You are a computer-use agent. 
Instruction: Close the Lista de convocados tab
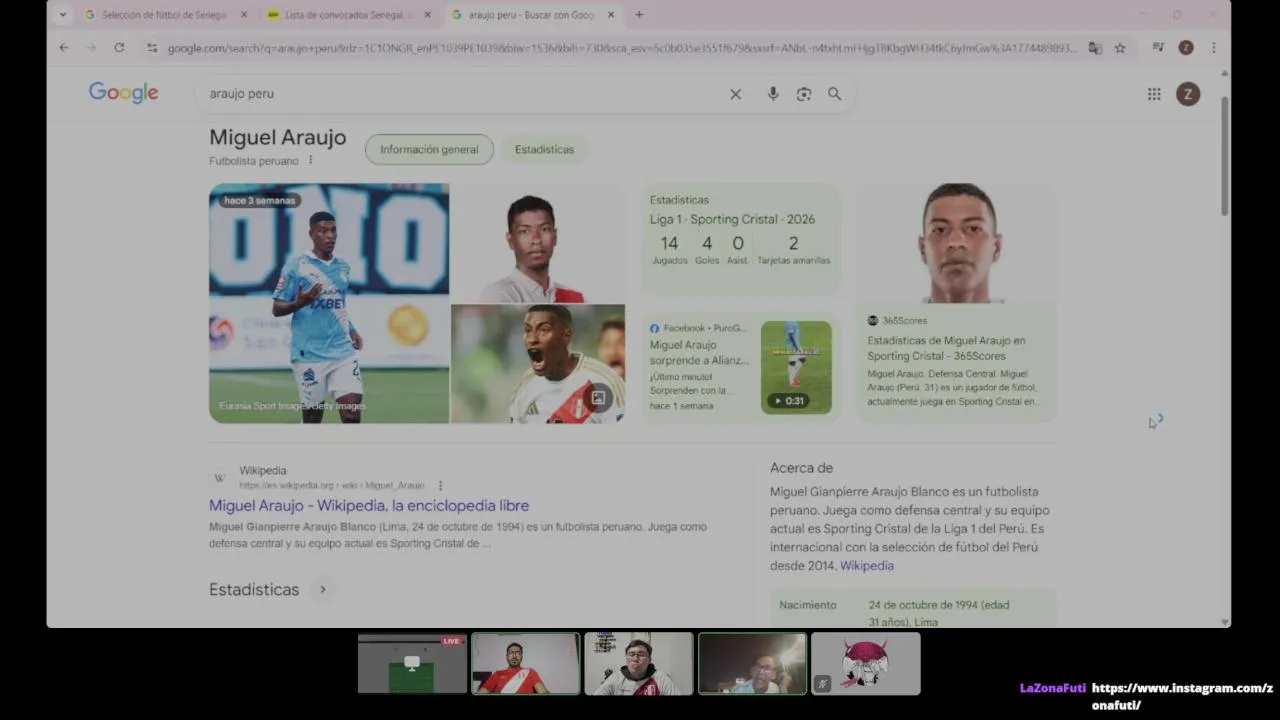point(428,15)
